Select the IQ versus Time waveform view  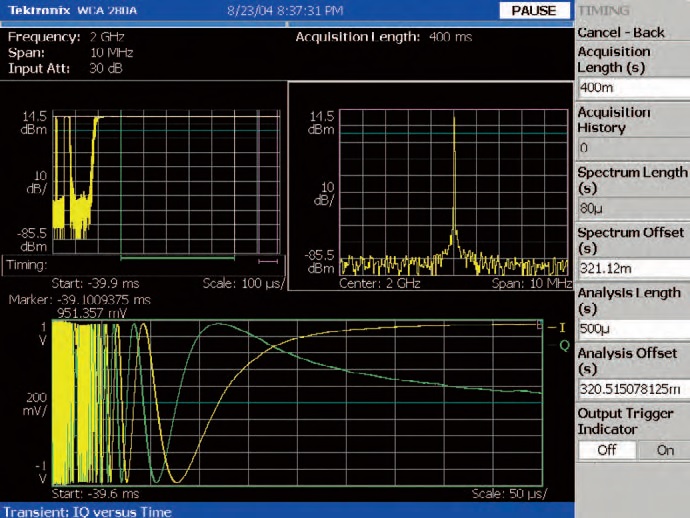[x=296, y=403]
